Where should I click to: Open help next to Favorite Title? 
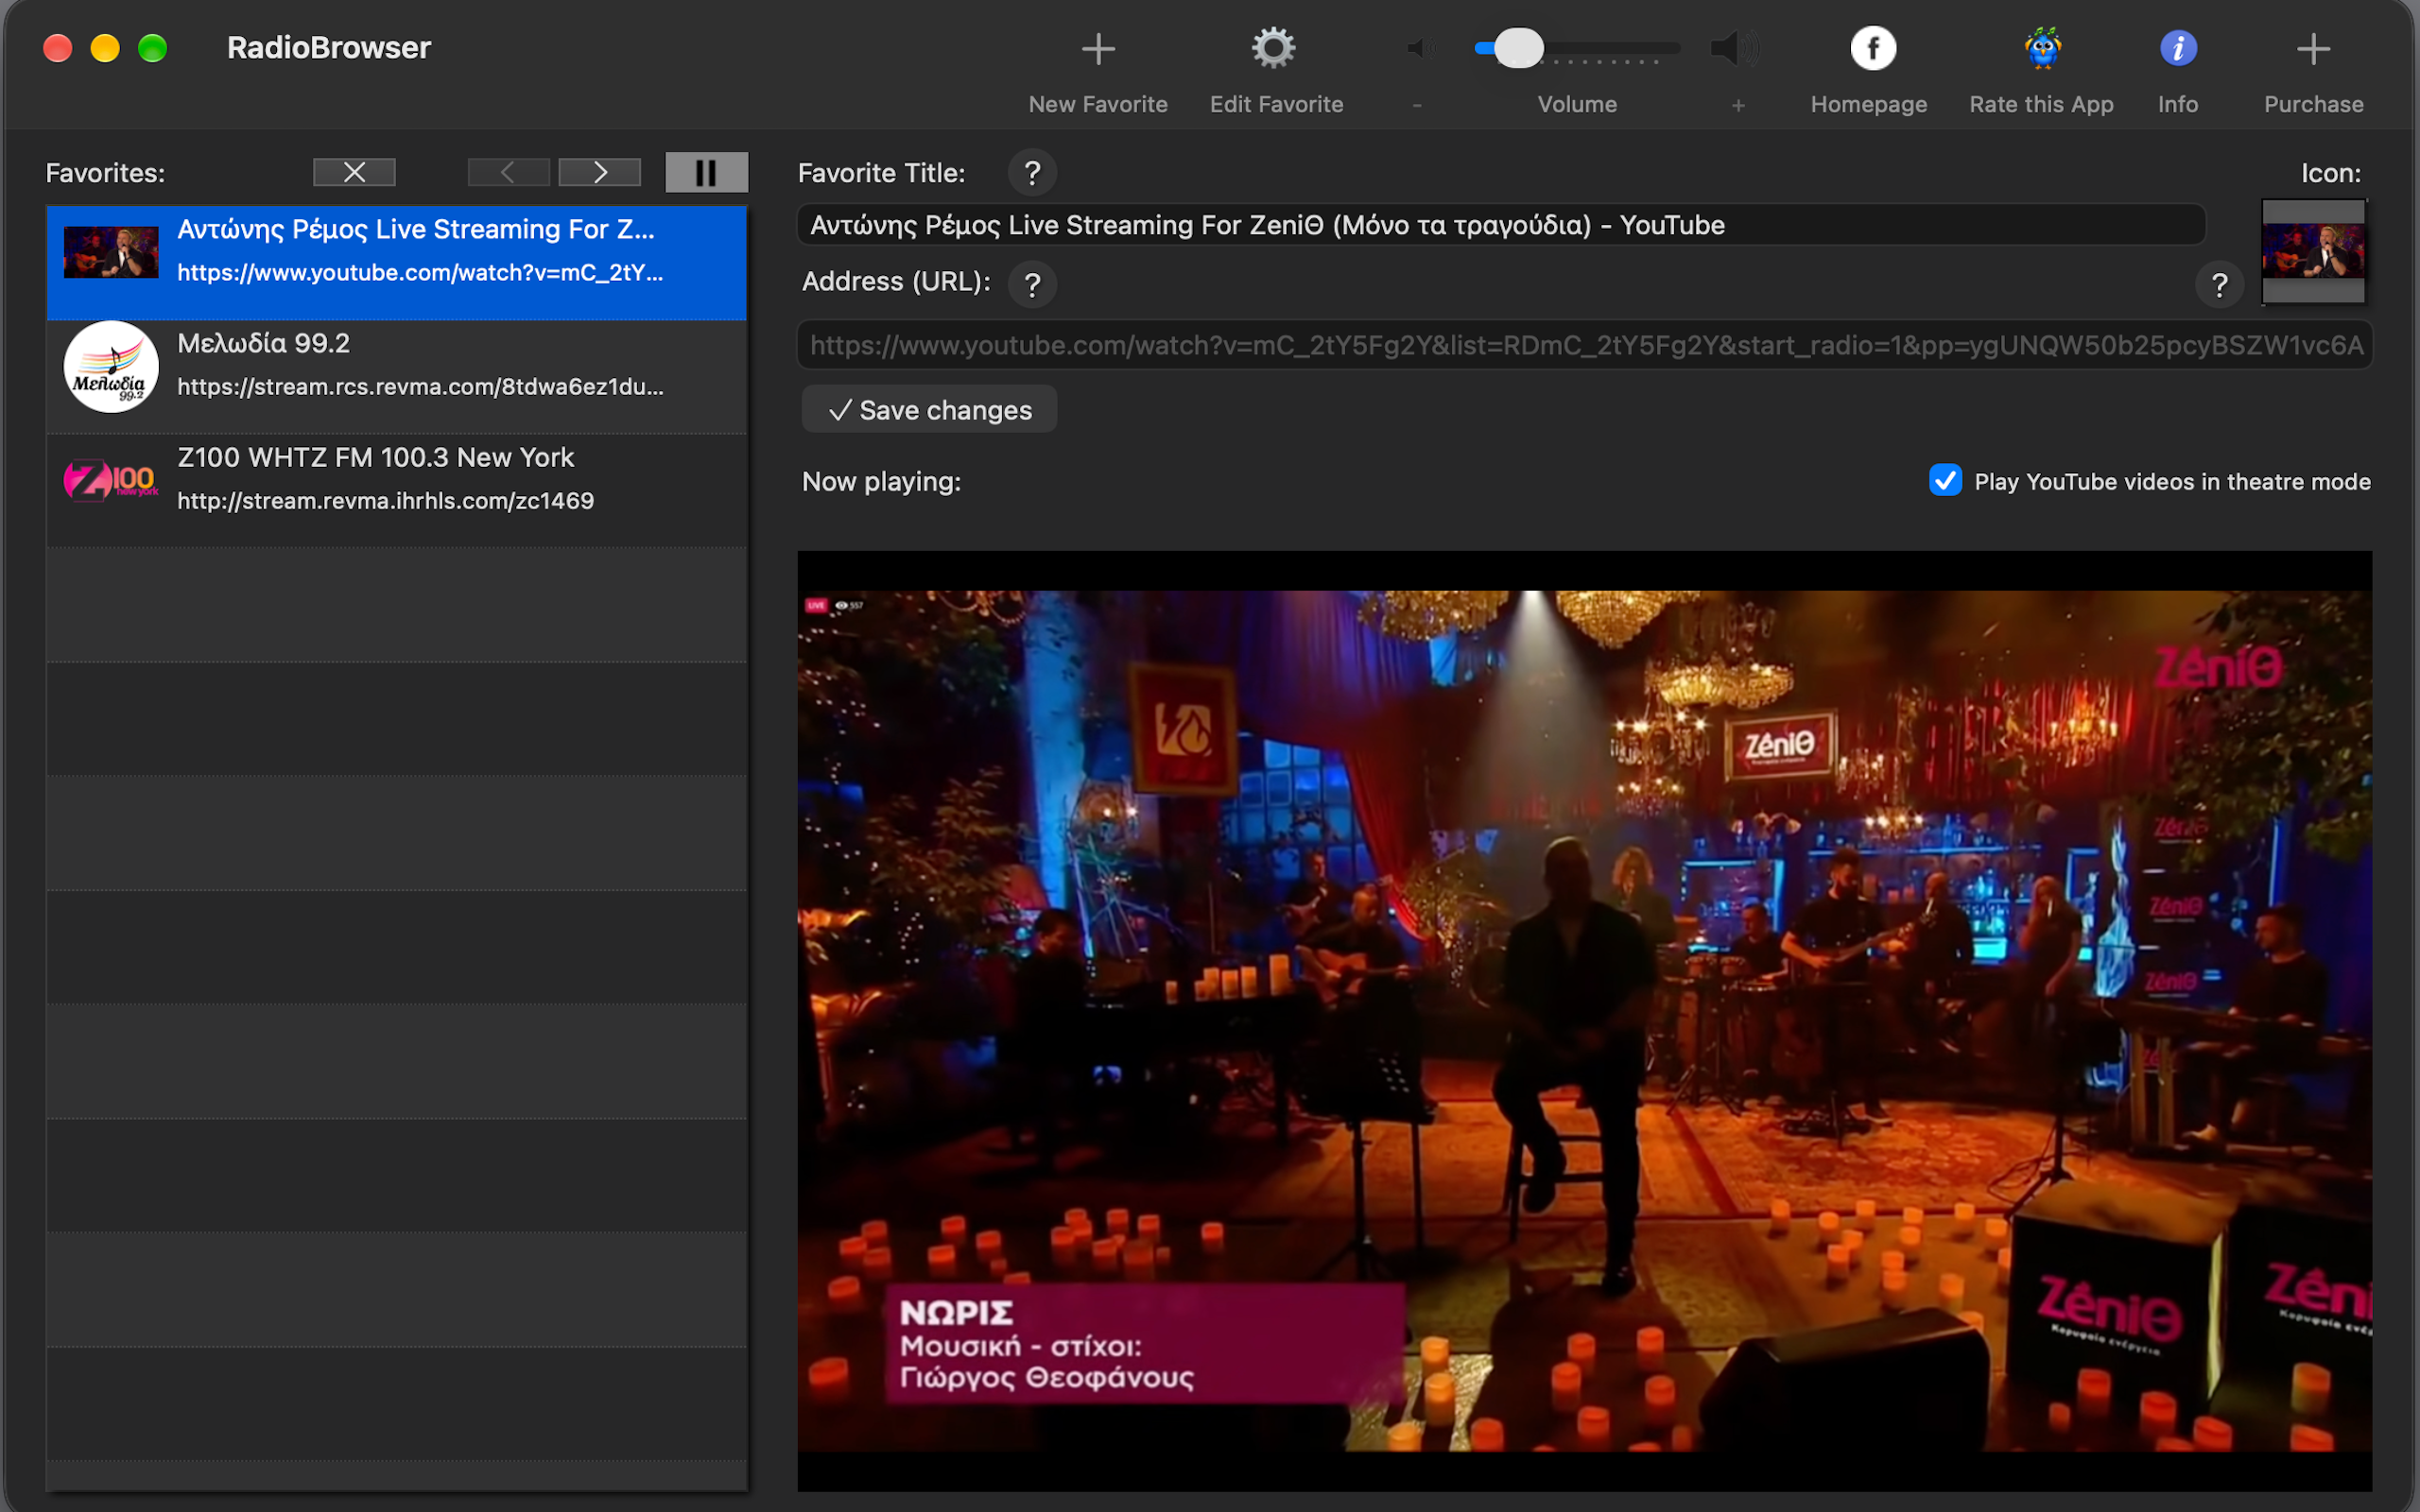[x=1032, y=173]
